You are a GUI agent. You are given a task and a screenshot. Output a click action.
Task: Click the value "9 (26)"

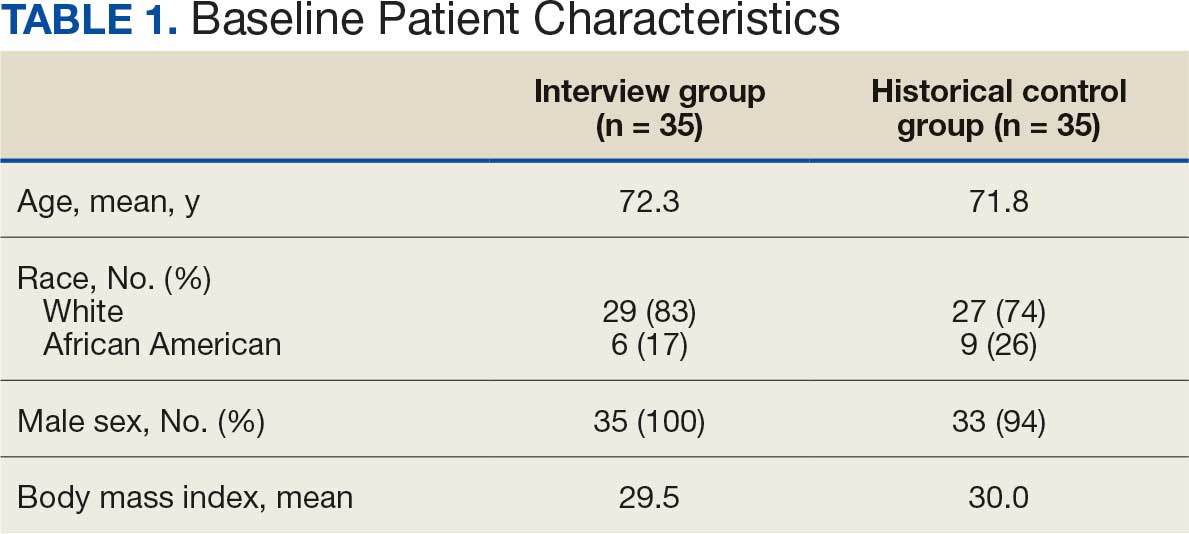pos(998,345)
